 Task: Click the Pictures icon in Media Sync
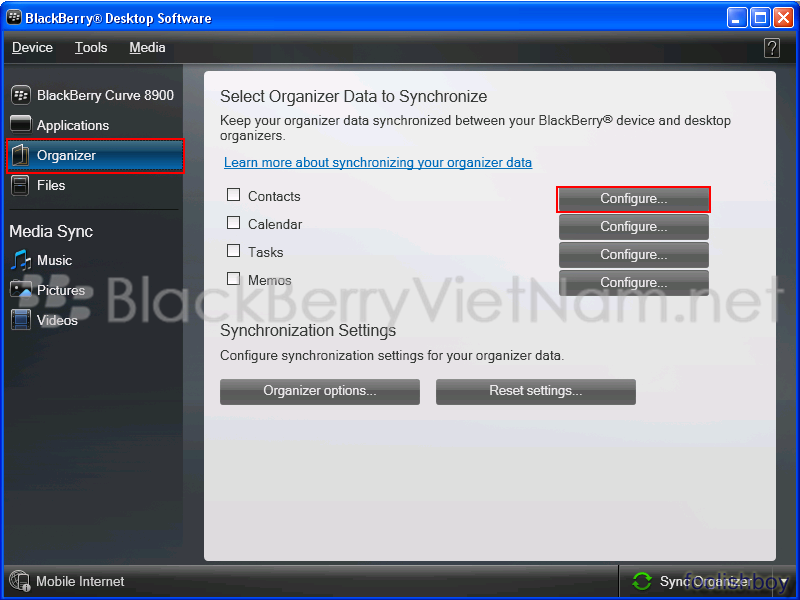coord(21,290)
